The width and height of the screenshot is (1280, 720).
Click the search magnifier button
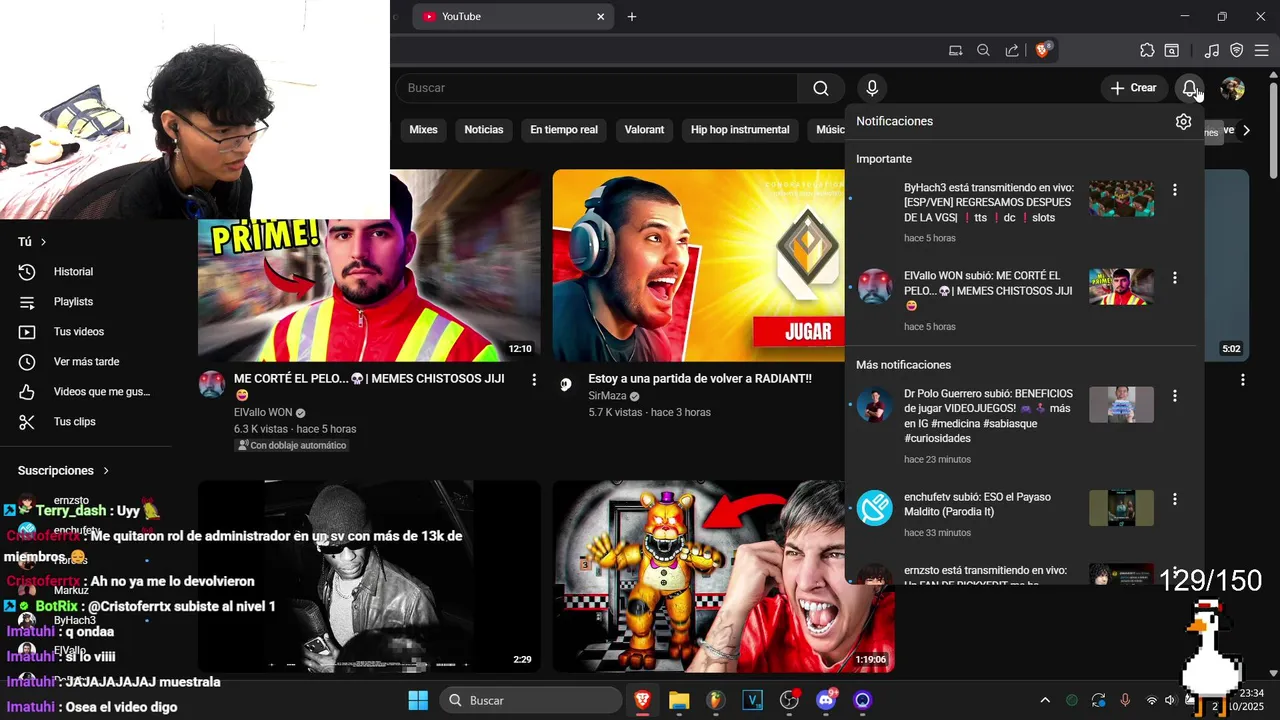(821, 88)
